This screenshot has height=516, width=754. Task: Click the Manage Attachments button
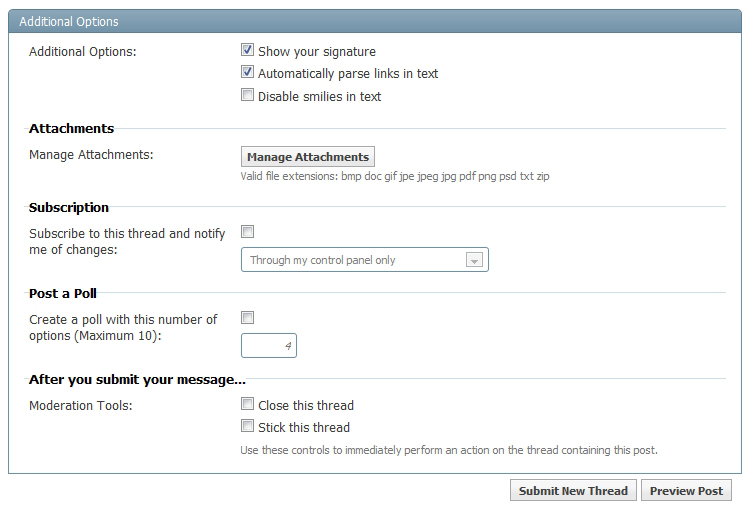pos(308,157)
